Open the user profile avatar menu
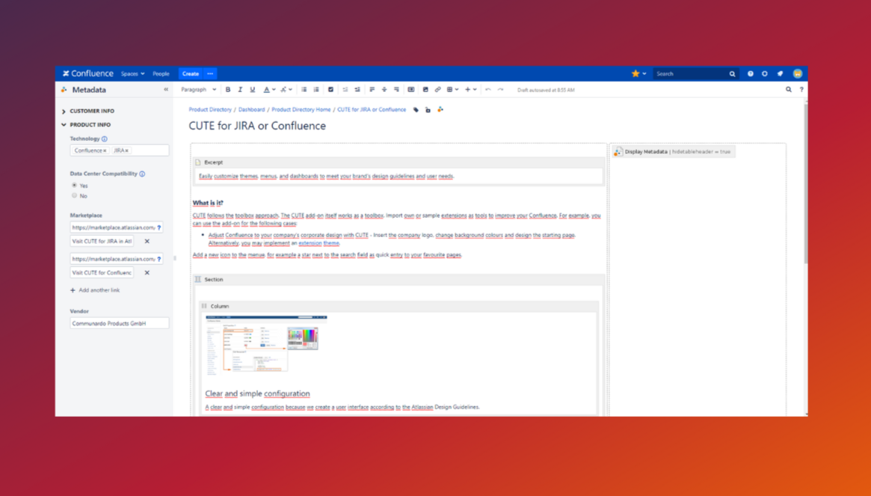871x496 pixels. click(798, 73)
